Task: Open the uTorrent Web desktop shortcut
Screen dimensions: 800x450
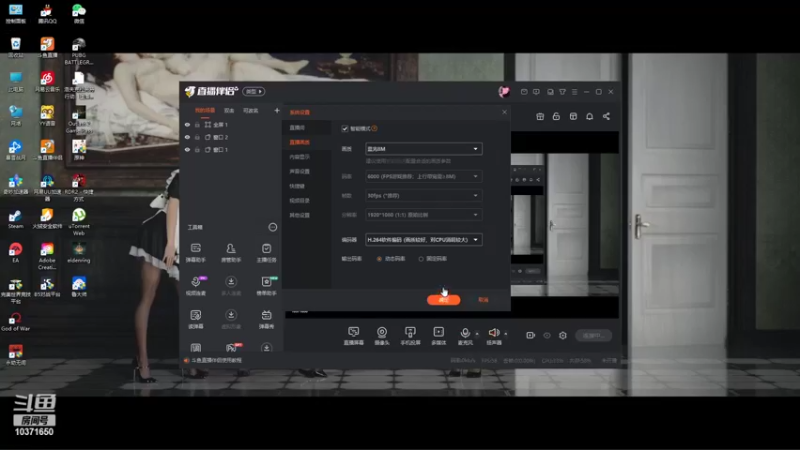Action: [x=79, y=222]
